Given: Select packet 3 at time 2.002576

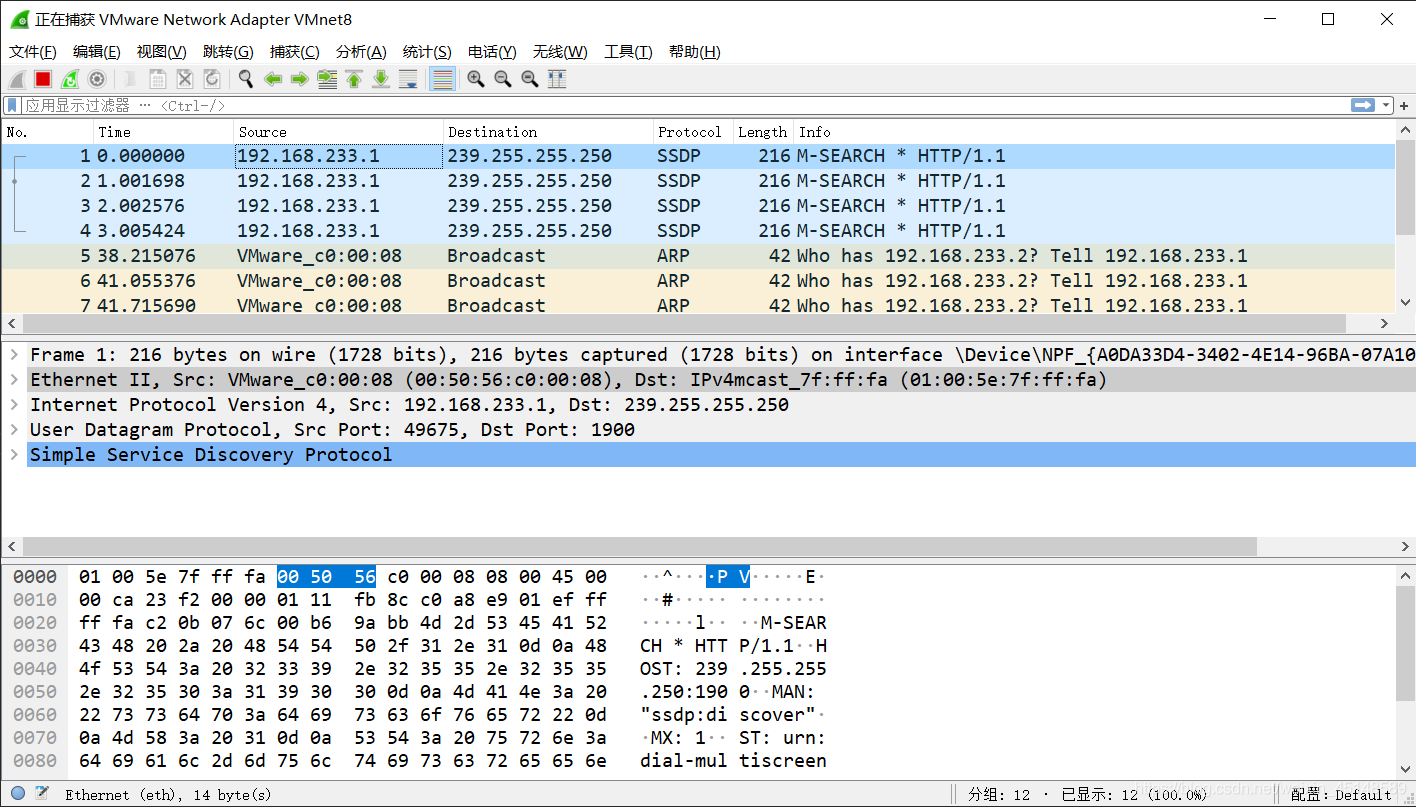Looking at the screenshot, I should click(x=698, y=206).
